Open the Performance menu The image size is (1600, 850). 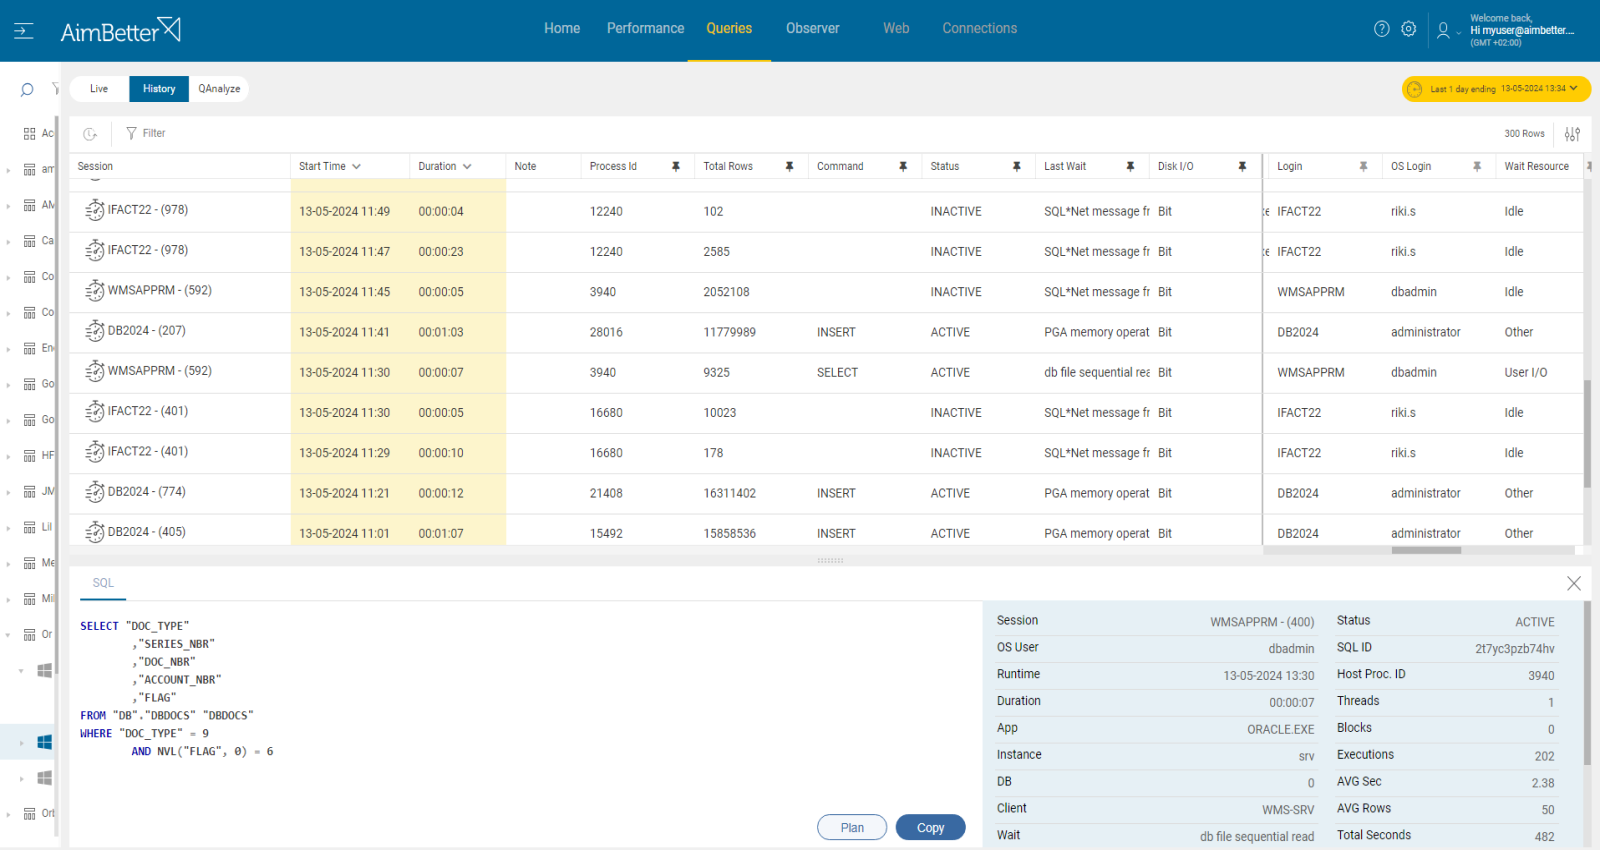click(645, 29)
